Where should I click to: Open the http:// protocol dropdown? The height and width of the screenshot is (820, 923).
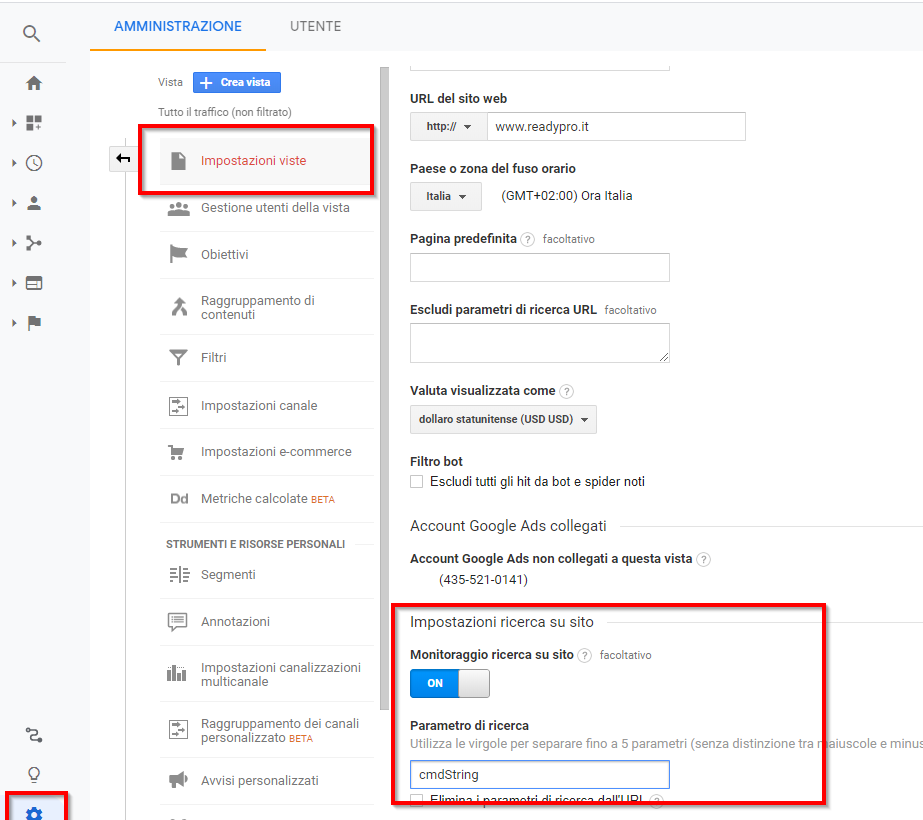(x=448, y=127)
